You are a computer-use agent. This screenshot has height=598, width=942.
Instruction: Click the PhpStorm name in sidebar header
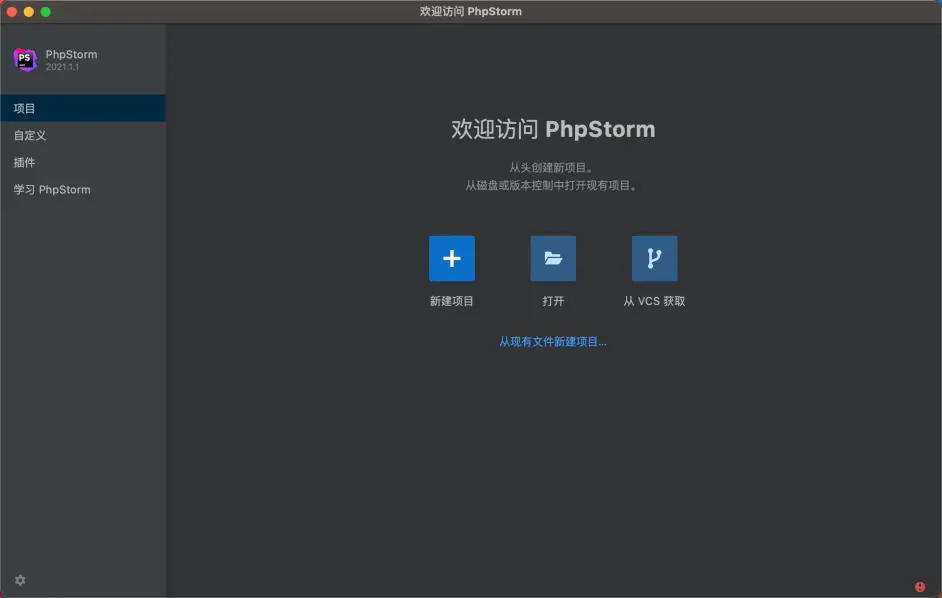[71, 54]
